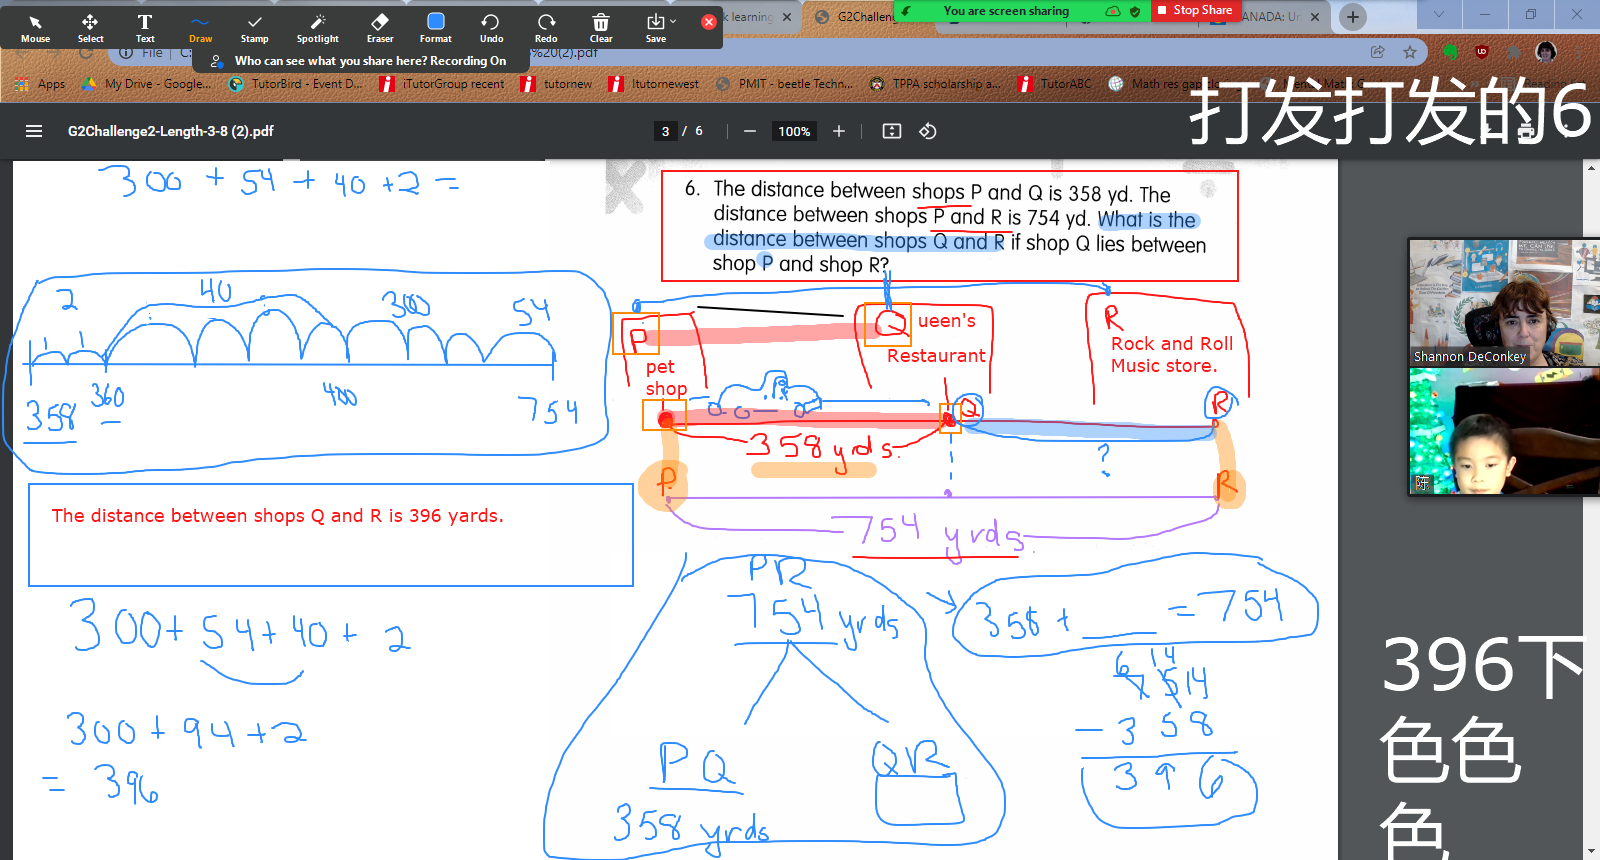The width and height of the screenshot is (1600, 860).
Task: Open iTutorGroup recent bookmark
Action: coord(442,84)
